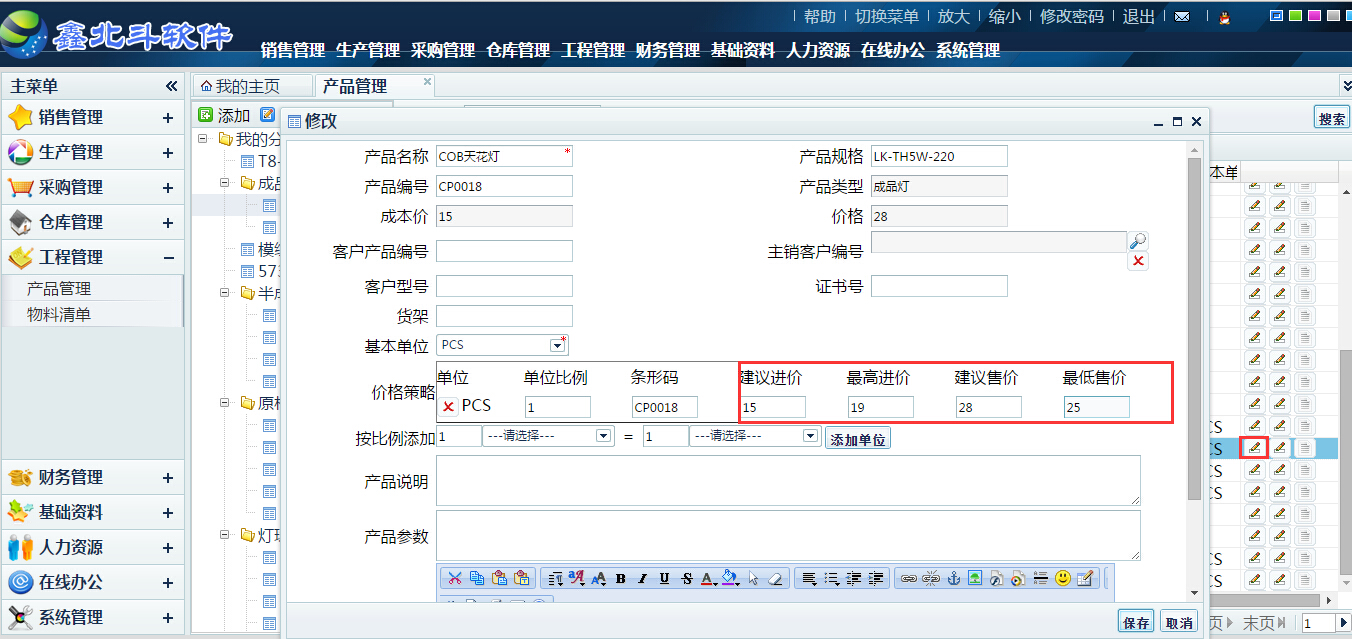Screen dimensions: 1352x639
Task: Click the underline icon in the text editor toolbar
Action: pos(664,578)
